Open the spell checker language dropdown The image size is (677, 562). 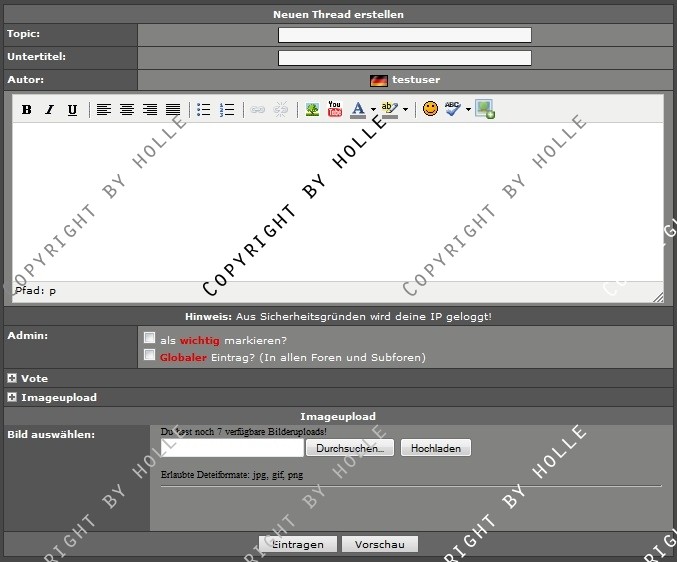tap(468, 110)
